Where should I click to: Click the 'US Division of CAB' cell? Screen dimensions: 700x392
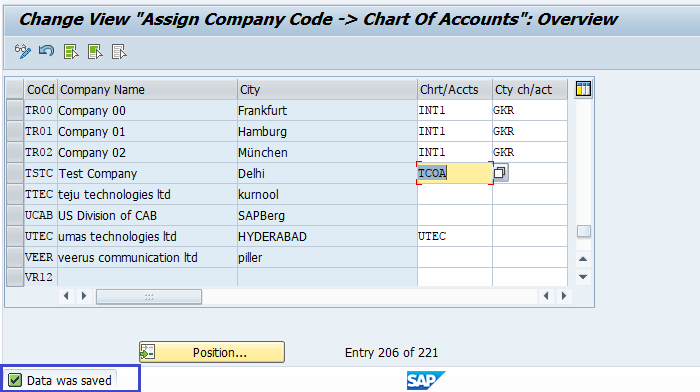147,215
